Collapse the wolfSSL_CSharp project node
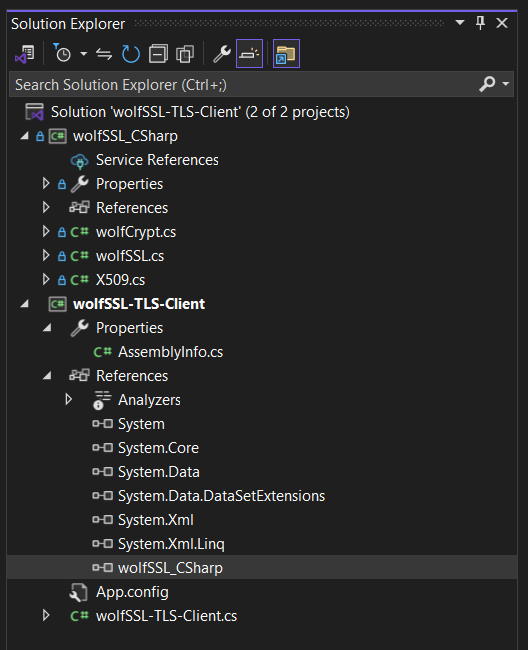The height and width of the screenshot is (650, 528). point(25,136)
